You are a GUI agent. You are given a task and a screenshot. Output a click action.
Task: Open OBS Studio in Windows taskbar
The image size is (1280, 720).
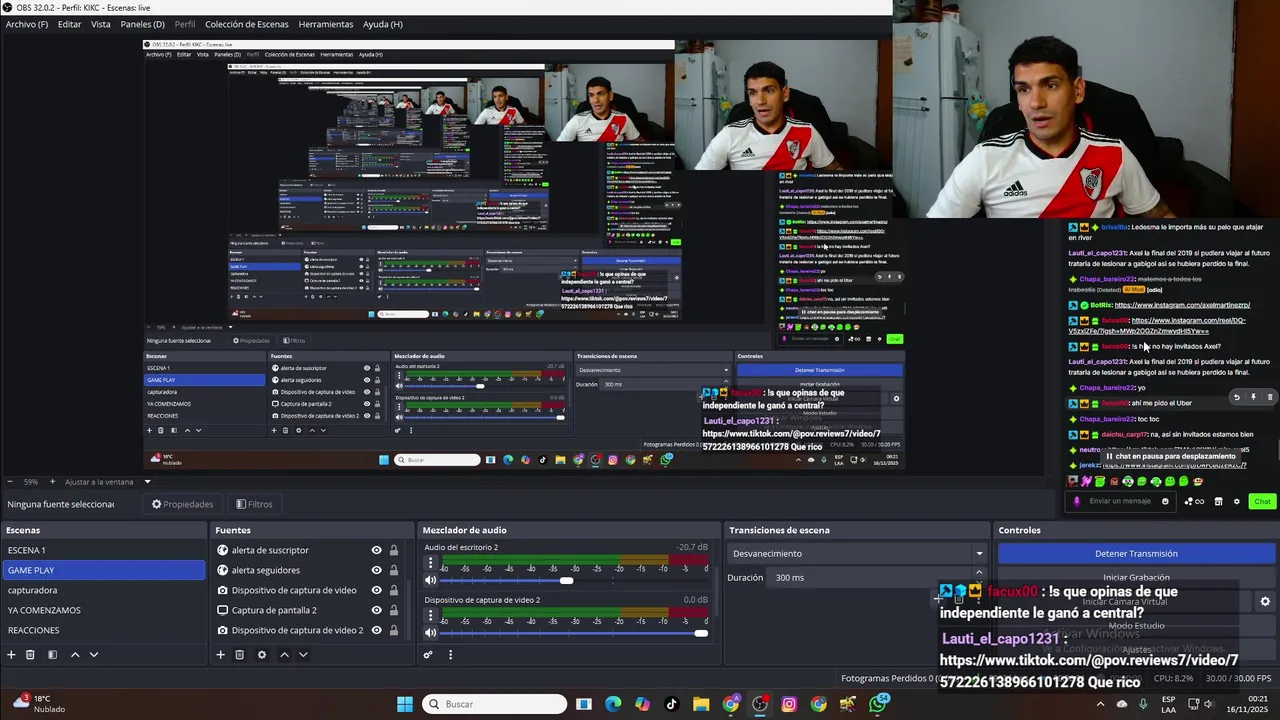click(760, 704)
